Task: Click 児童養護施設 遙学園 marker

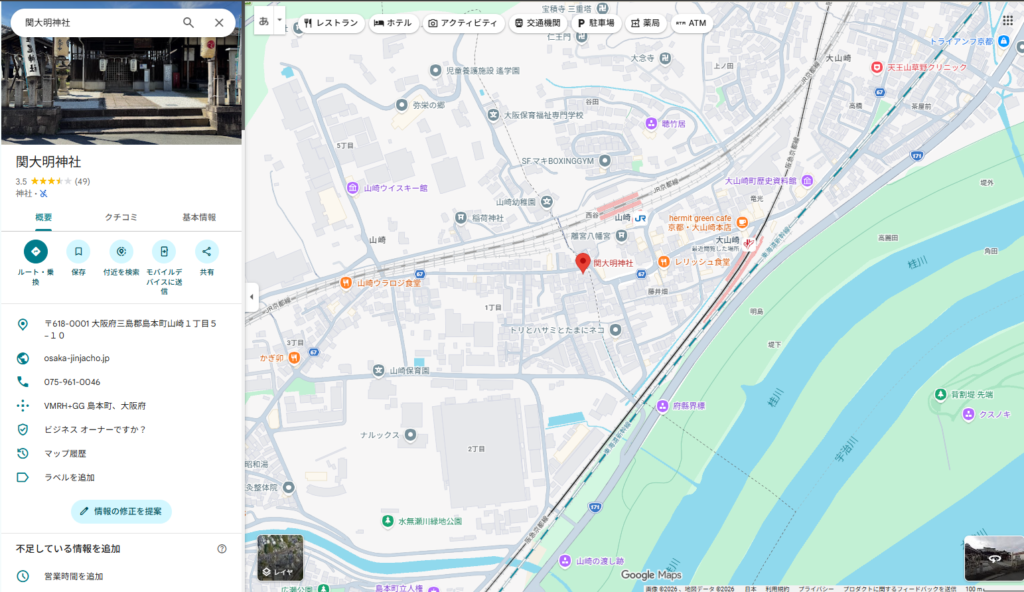Action: pyautogui.click(x=436, y=71)
